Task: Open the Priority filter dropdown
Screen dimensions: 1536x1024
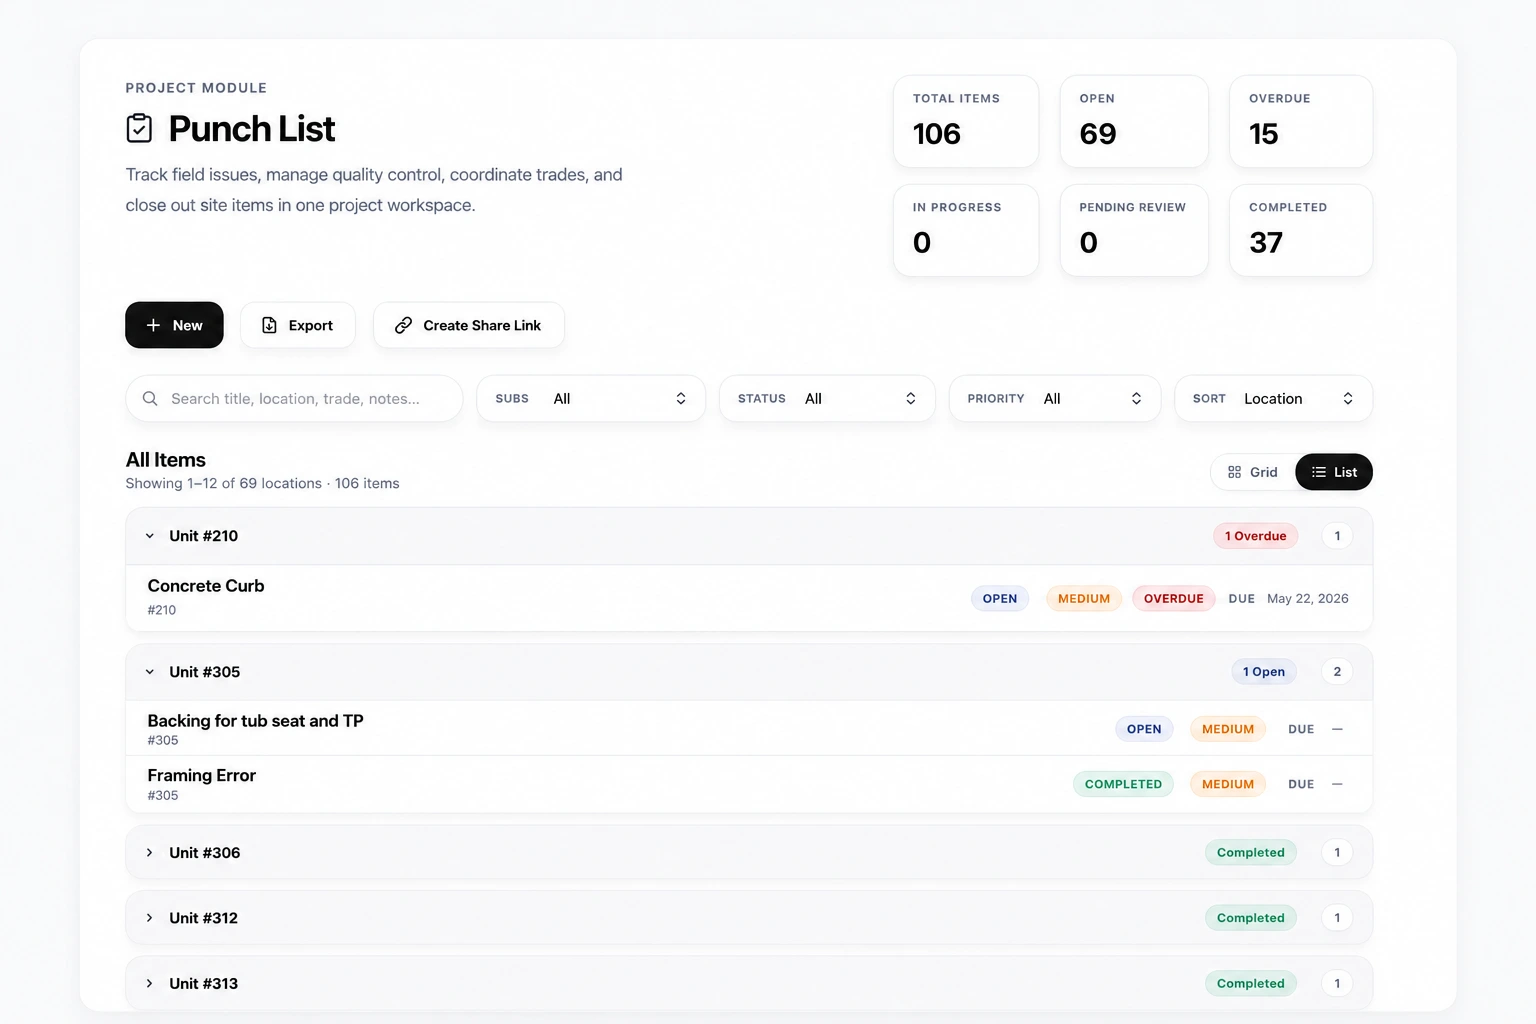Action: [x=1055, y=398]
